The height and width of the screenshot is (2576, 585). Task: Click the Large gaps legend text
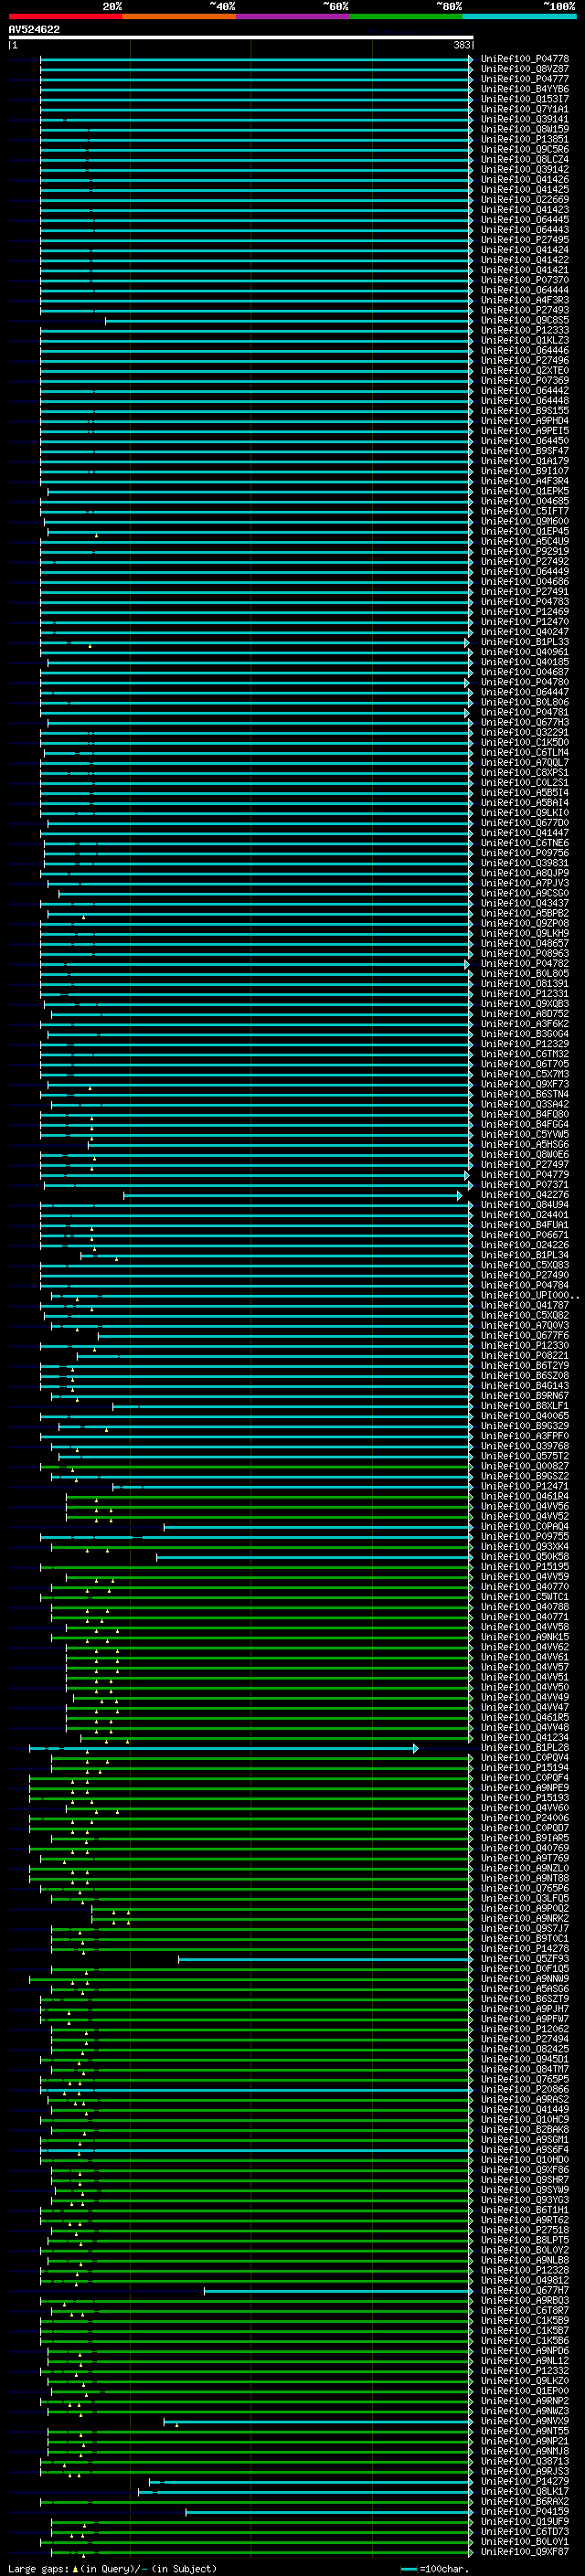(x=39, y=2569)
